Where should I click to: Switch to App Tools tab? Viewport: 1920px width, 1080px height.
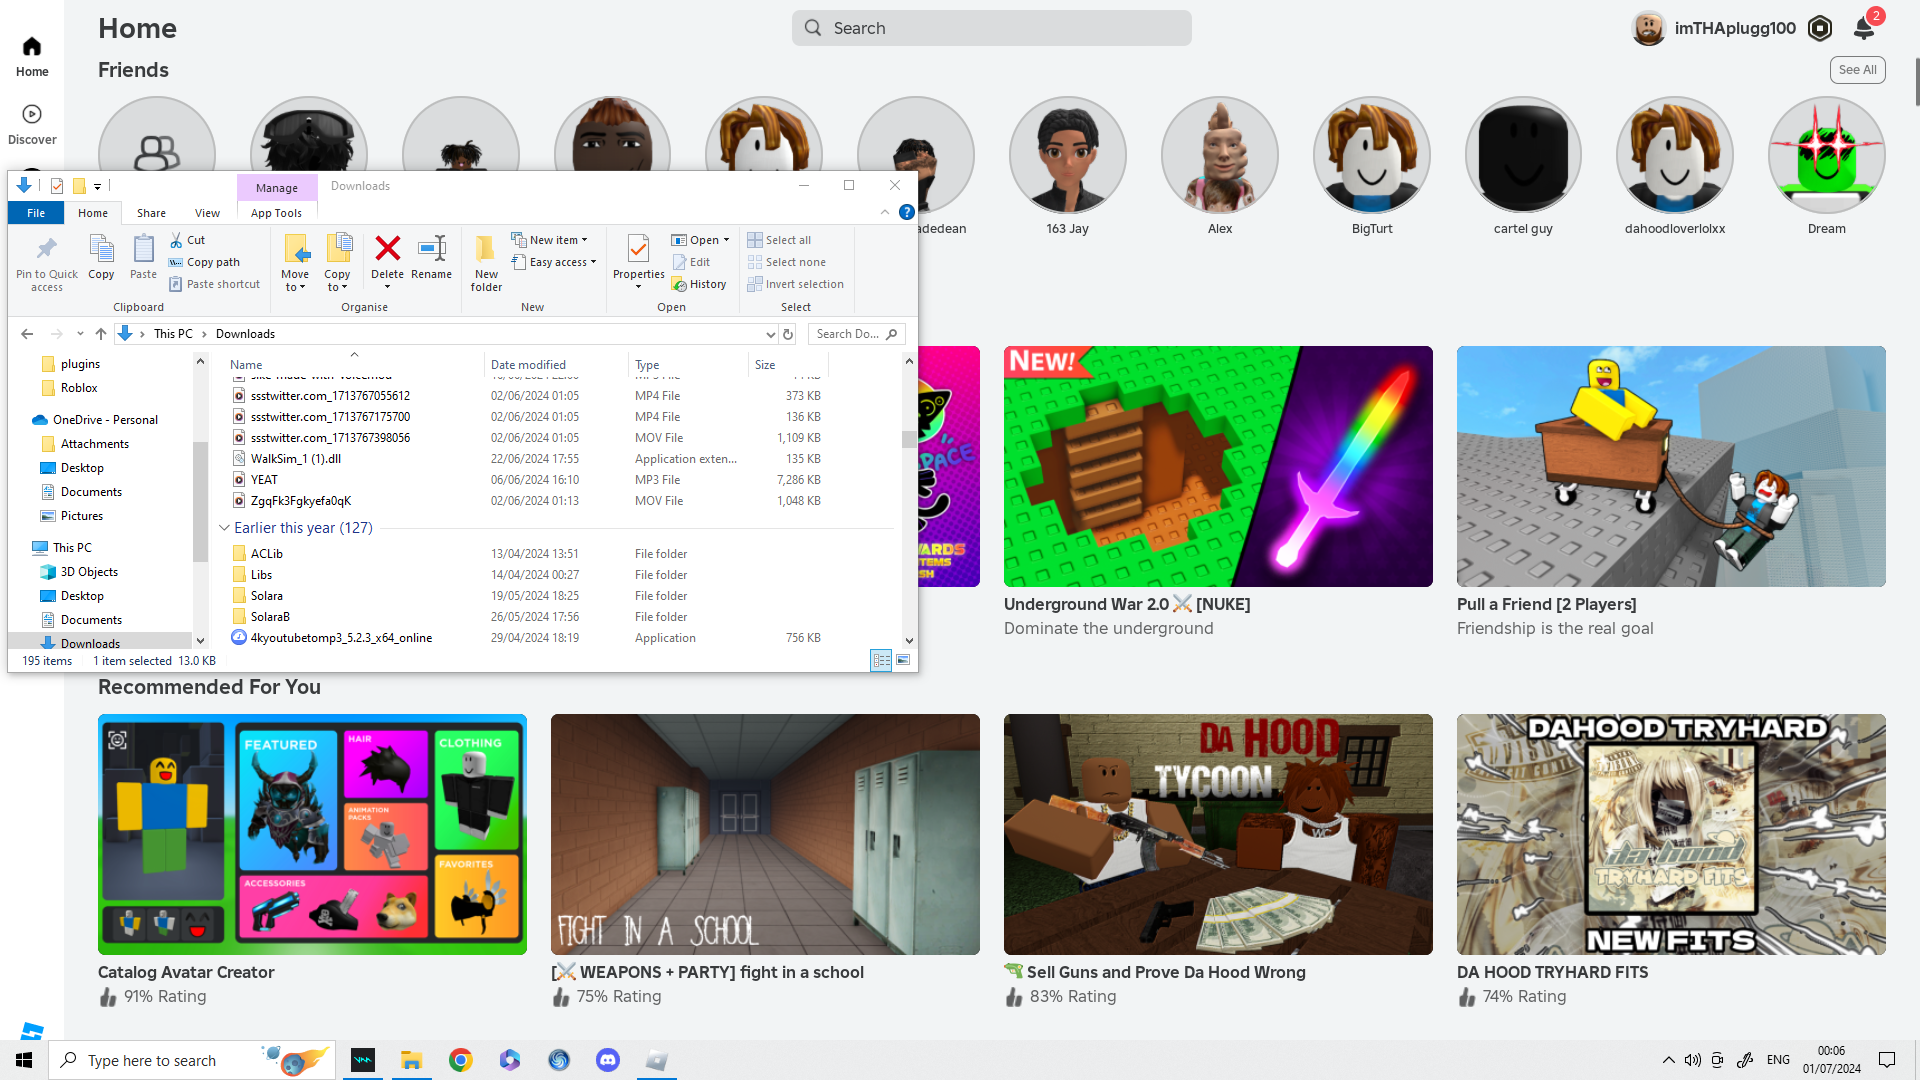pyautogui.click(x=276, y=213)
